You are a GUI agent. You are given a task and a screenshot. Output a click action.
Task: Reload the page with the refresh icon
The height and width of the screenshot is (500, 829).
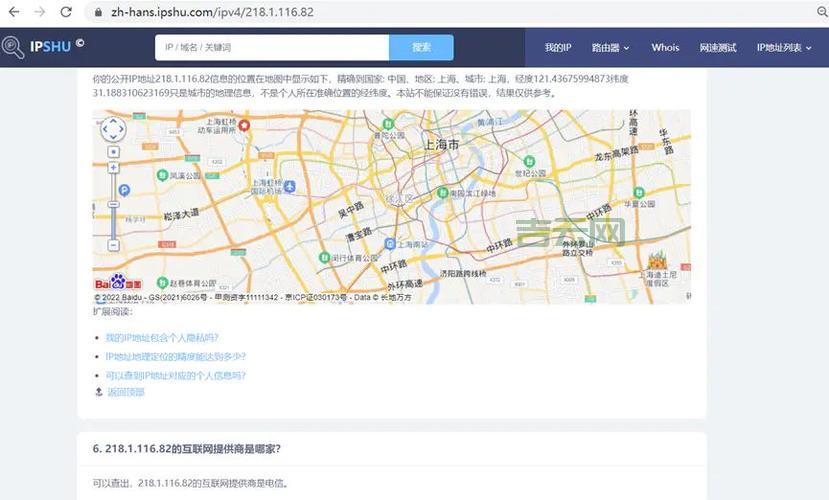(x=66, y=12)
